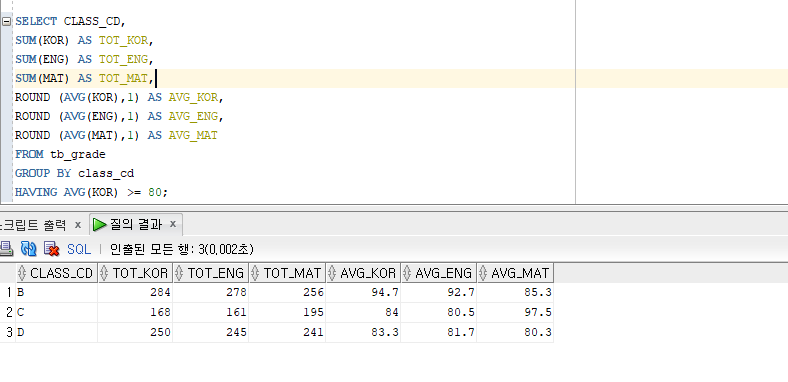Click the SELECT CLASS_CD line in editor
The height and width of the screenshot is (382, 788).
70,22
